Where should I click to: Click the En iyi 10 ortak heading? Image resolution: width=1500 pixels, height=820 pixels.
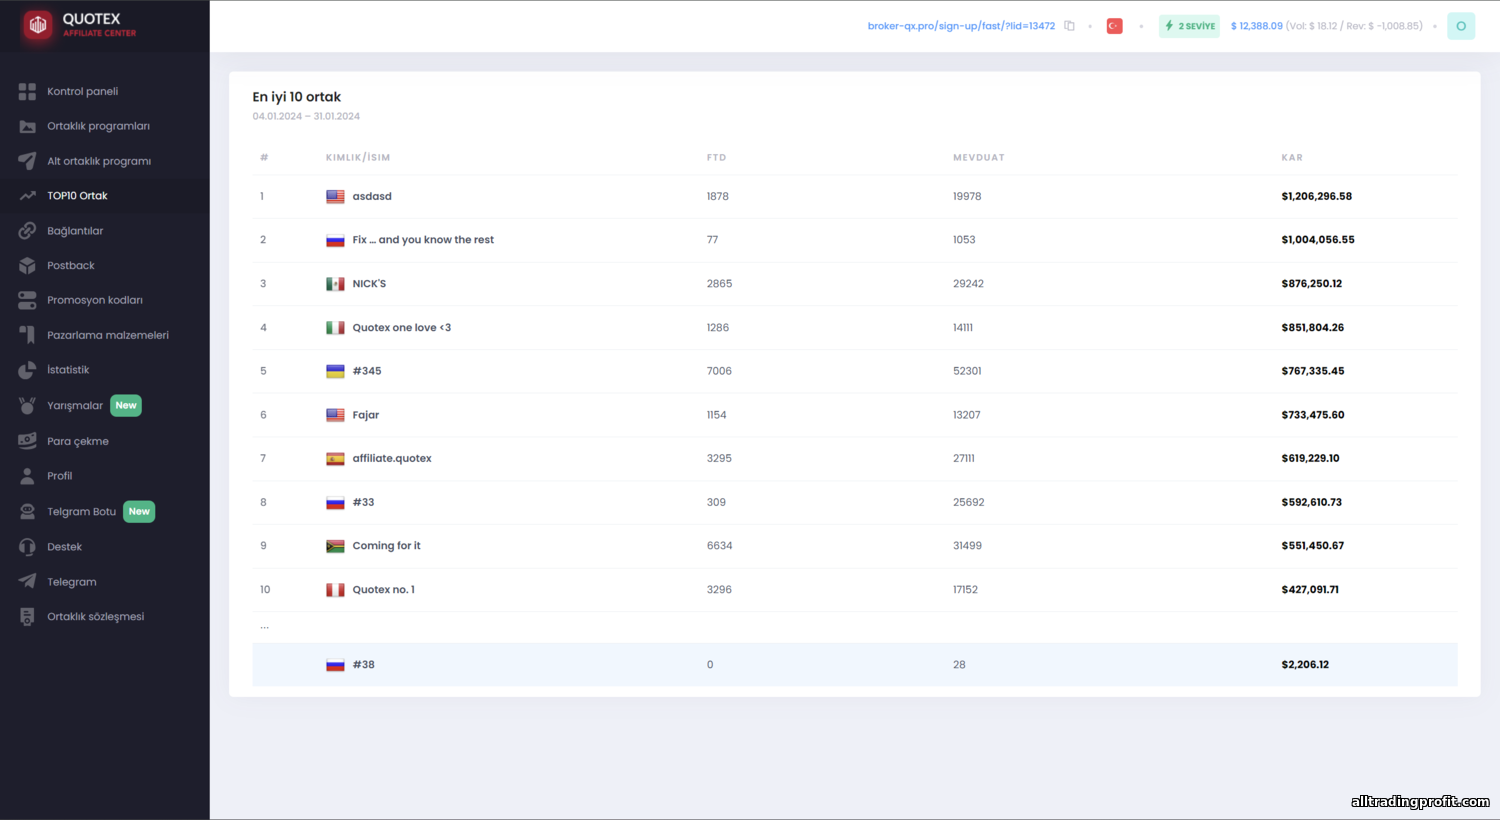click(x=297, y=97)
